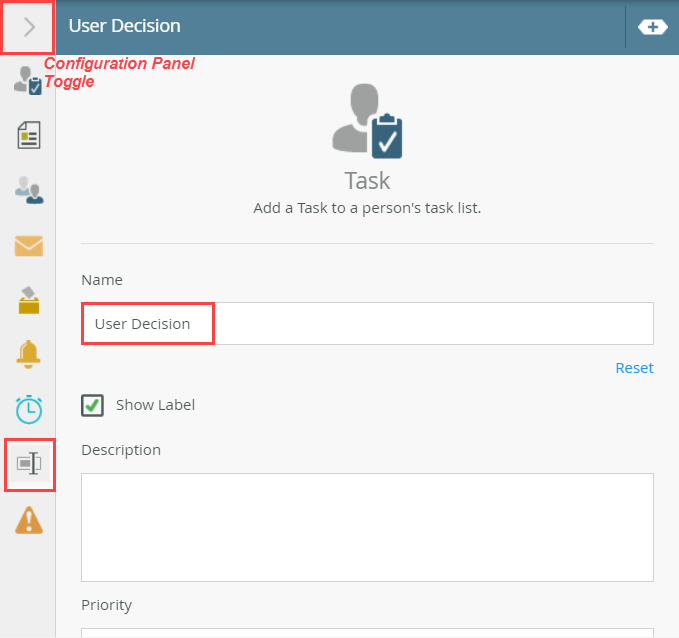Open the Task tab in sidebar

(28, 81)
